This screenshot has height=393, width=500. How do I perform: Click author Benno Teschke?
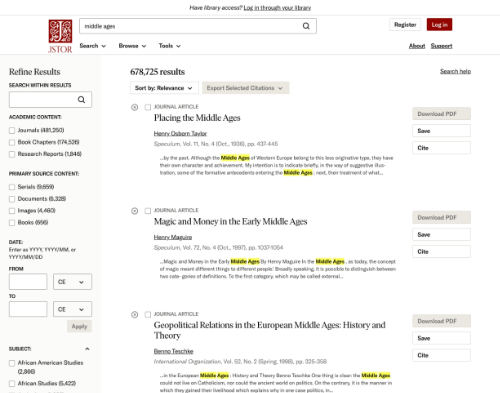(173, 351)
